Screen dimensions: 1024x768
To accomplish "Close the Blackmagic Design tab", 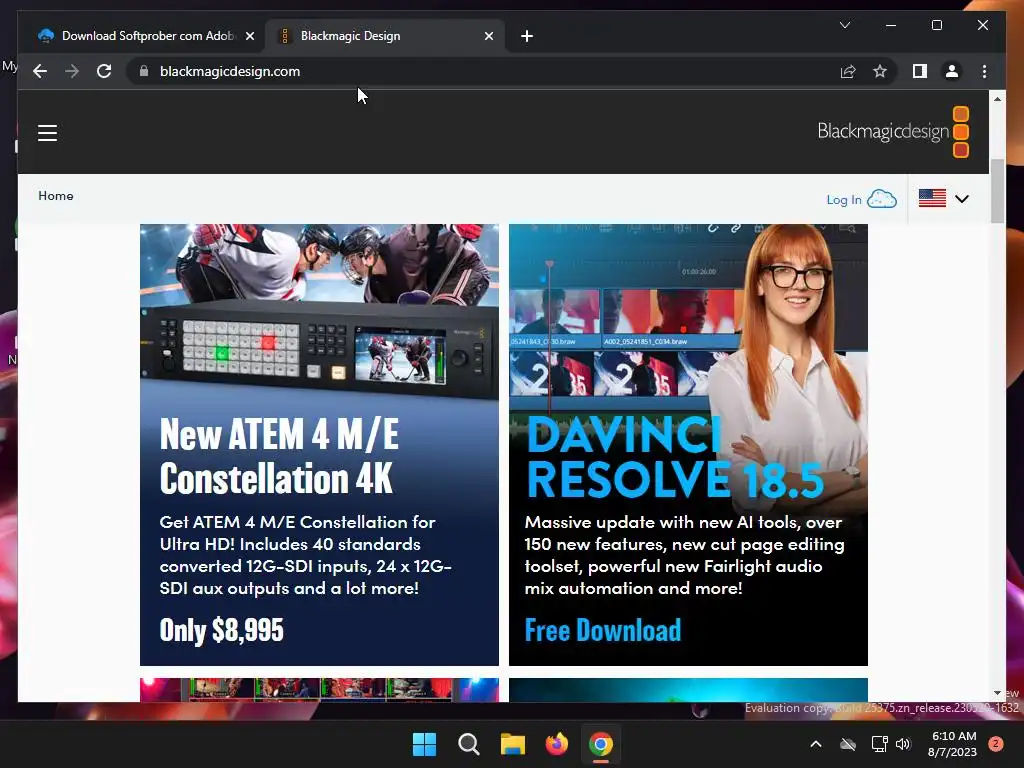I will (x=488, y=36).
